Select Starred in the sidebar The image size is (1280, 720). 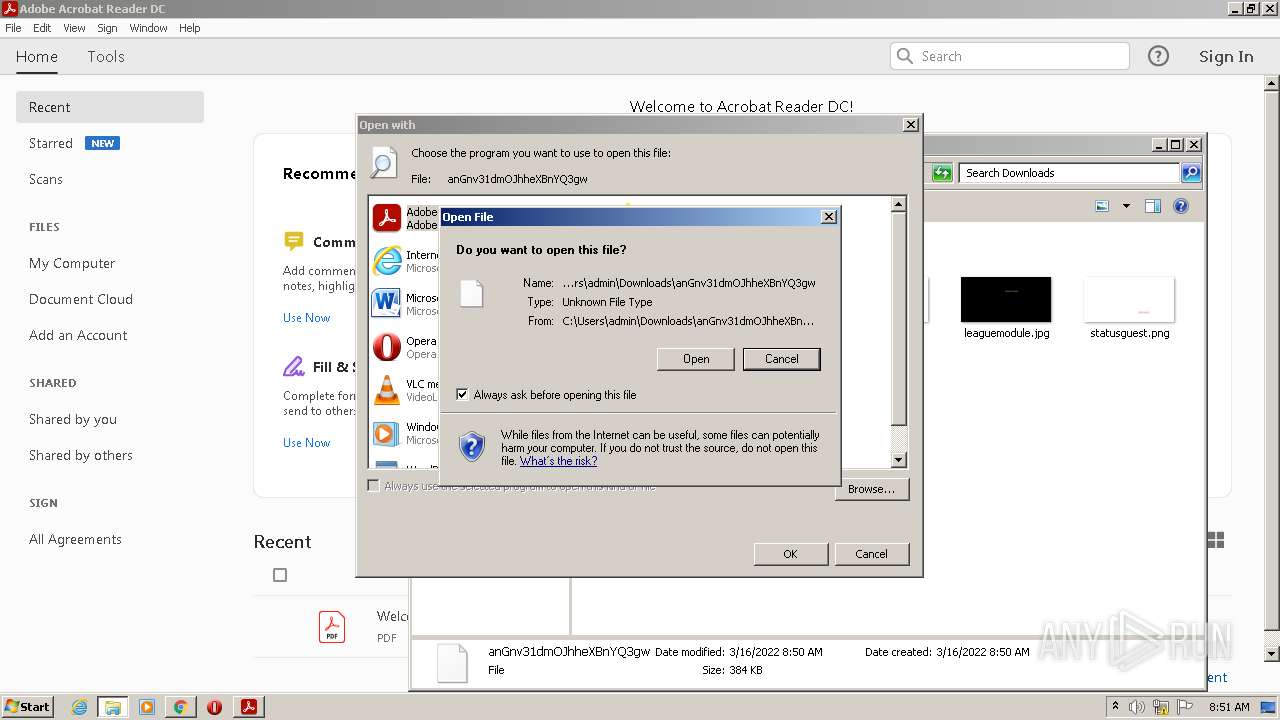coord(51,143)
